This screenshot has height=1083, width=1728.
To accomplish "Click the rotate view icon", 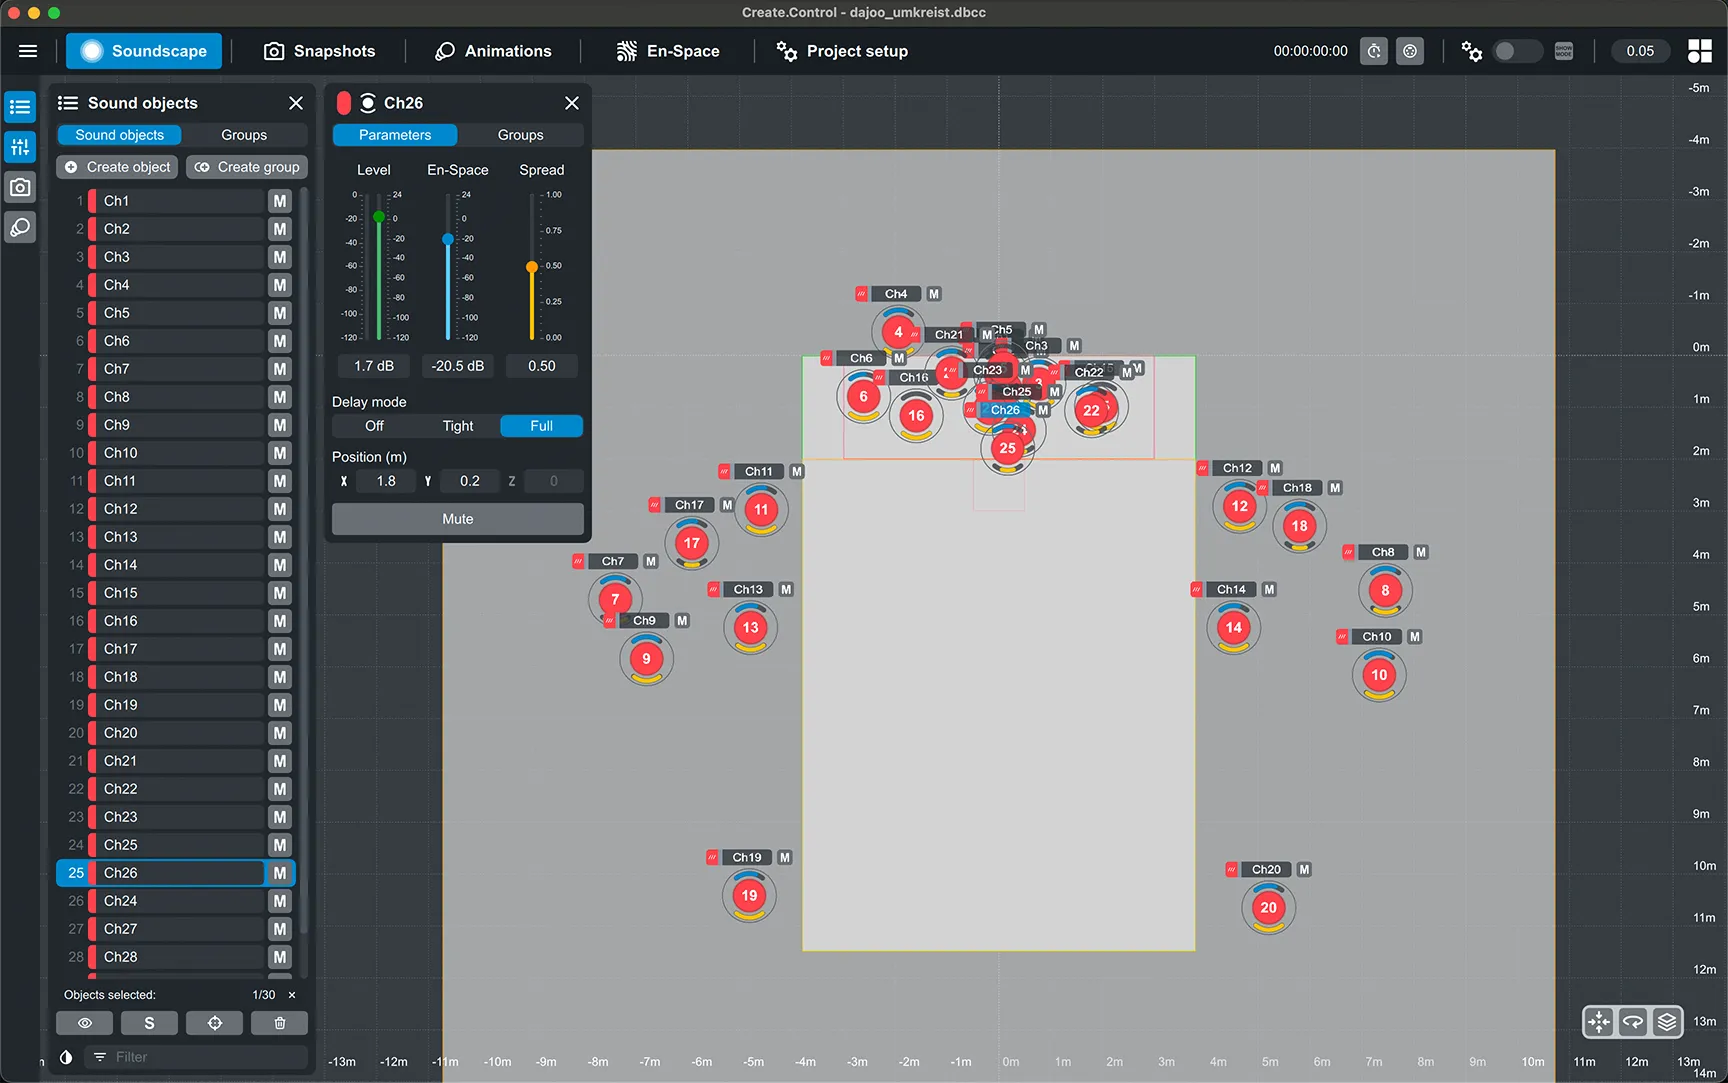I will click(1633, 1021).
